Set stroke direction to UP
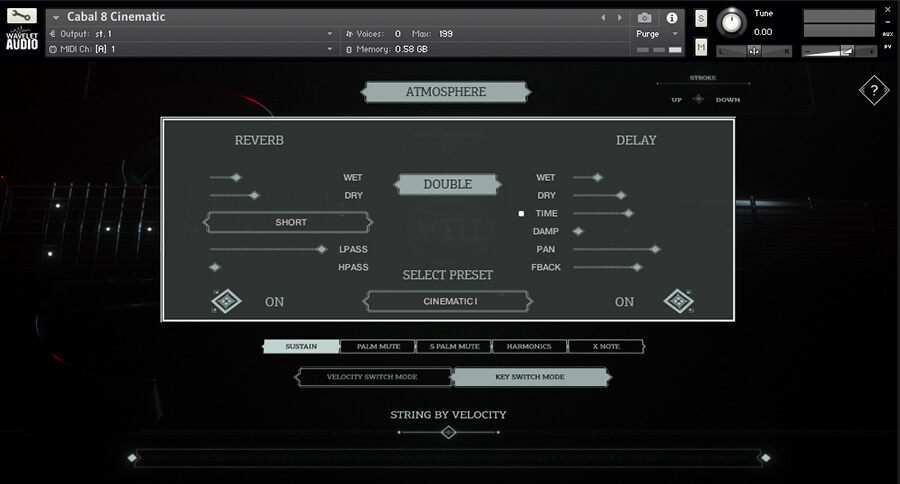The width and height of the screenshot is (900, 484). tap(677, 100)
